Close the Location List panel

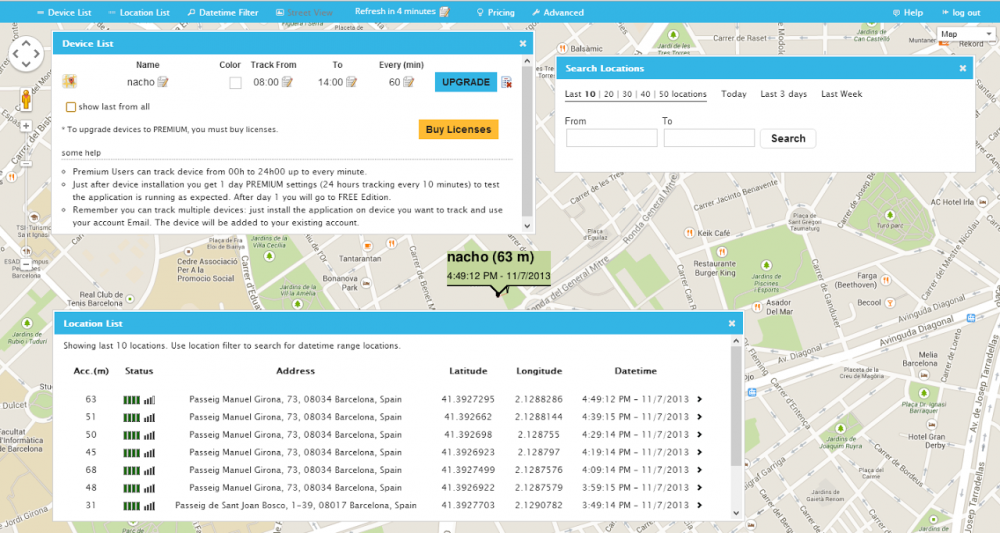tap(732, 323)
